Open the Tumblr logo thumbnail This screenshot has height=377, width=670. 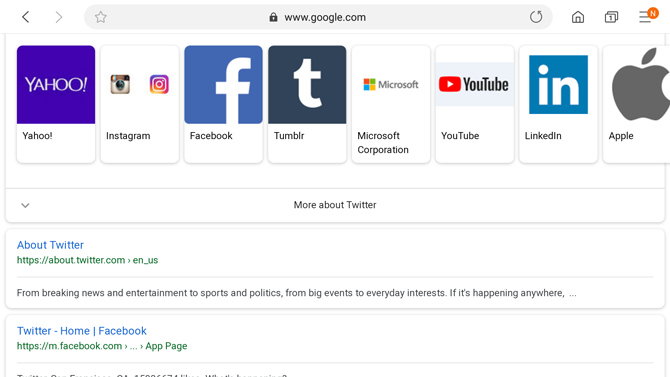click(x=307, y=85)
